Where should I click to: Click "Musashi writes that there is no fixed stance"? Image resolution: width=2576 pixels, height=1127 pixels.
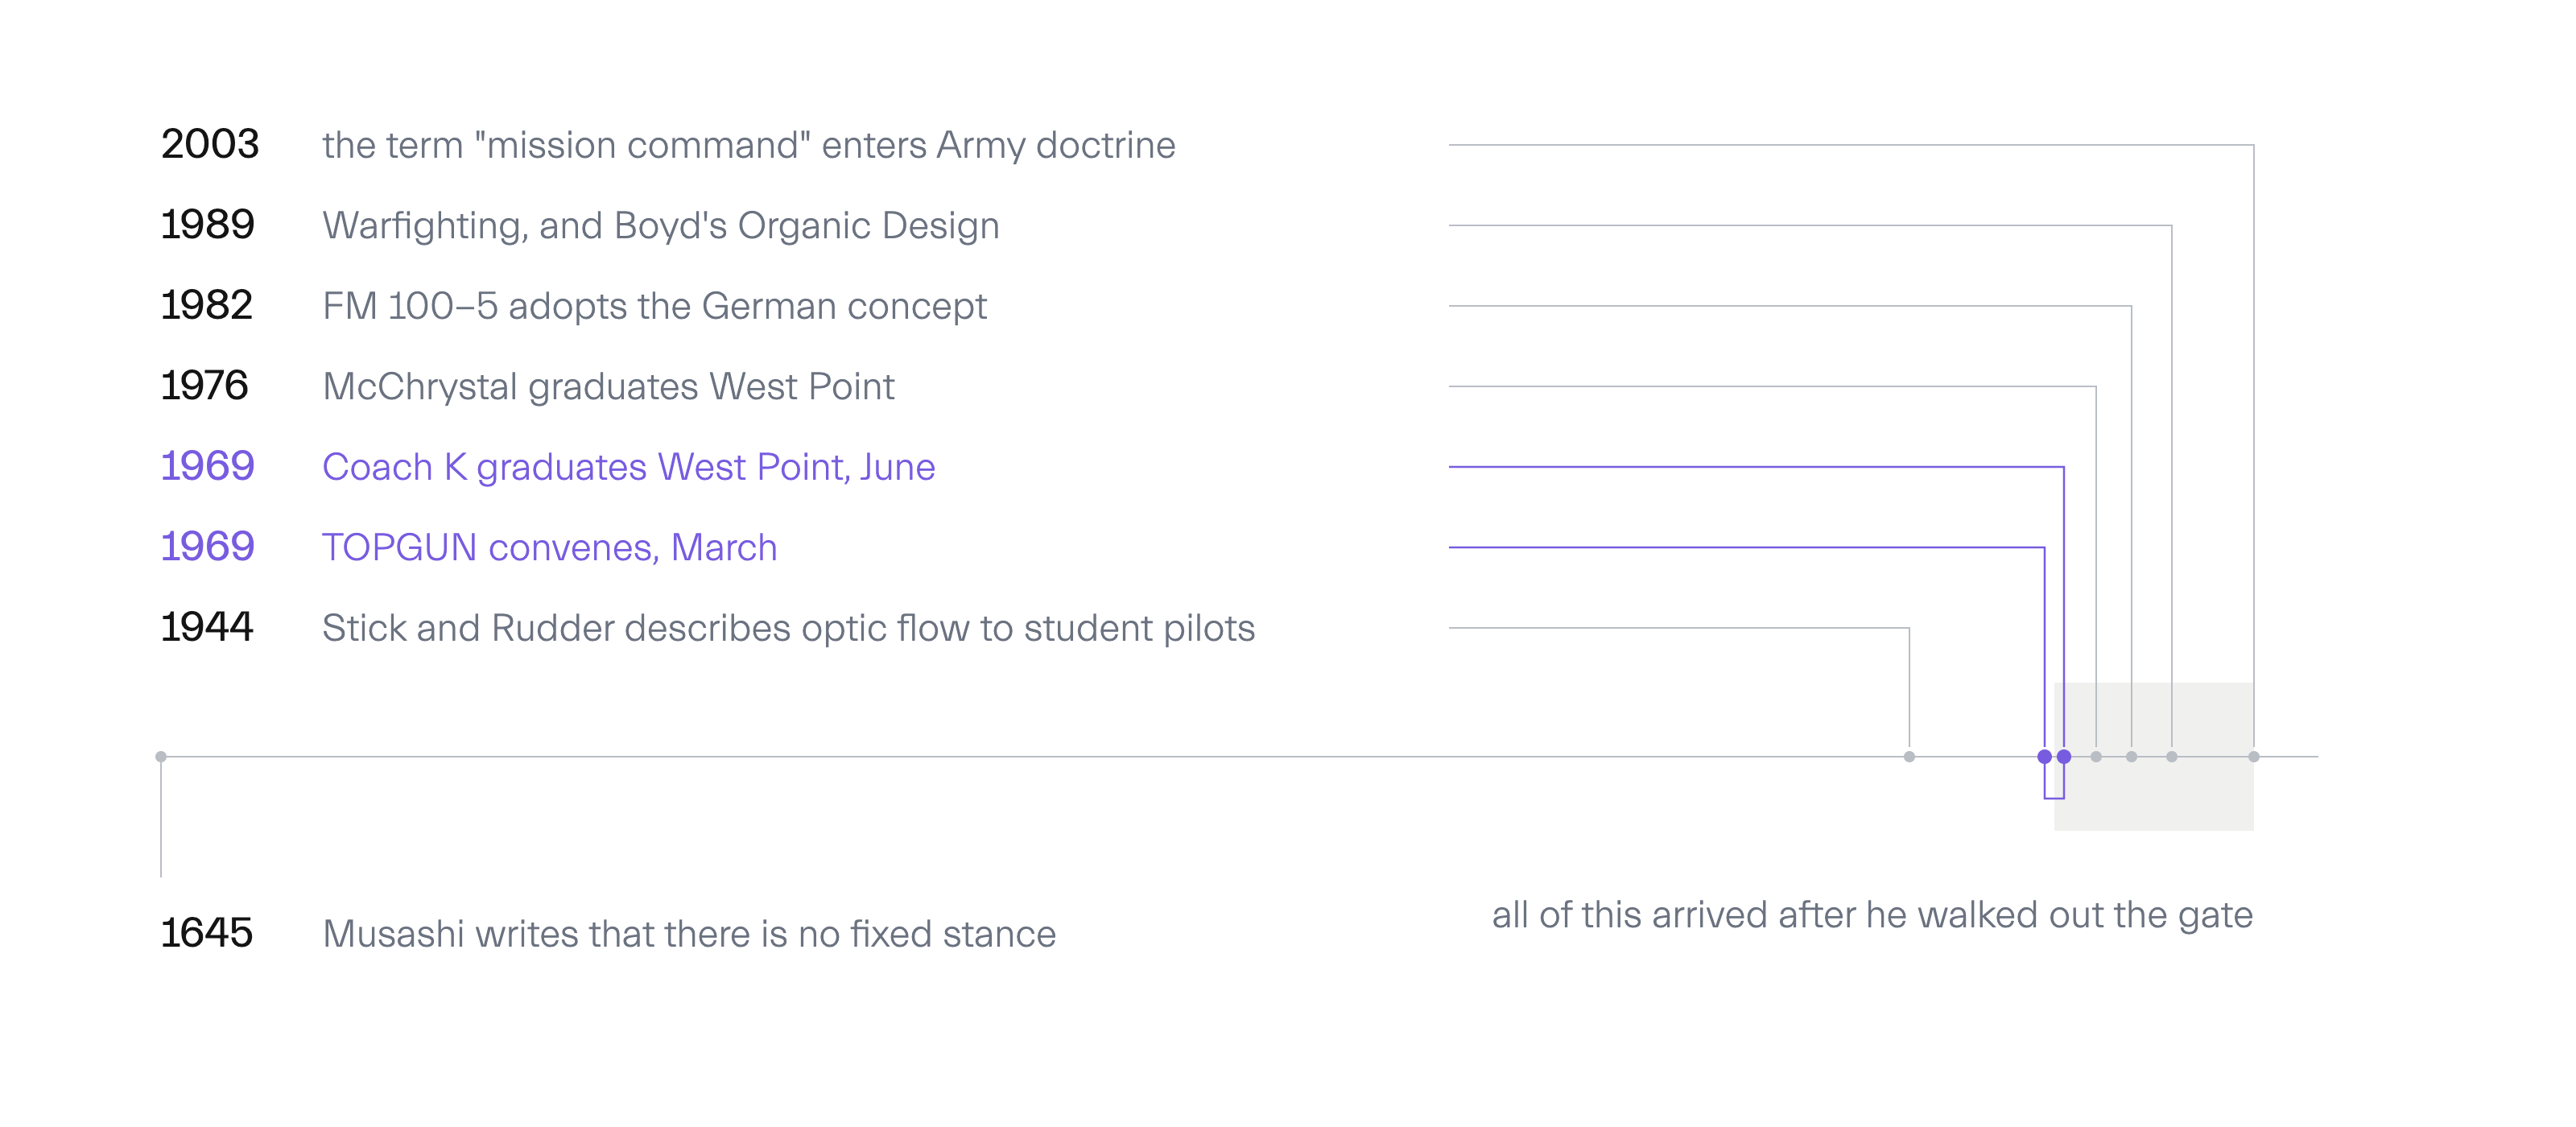pyautogui.click(x=689, y=934)
